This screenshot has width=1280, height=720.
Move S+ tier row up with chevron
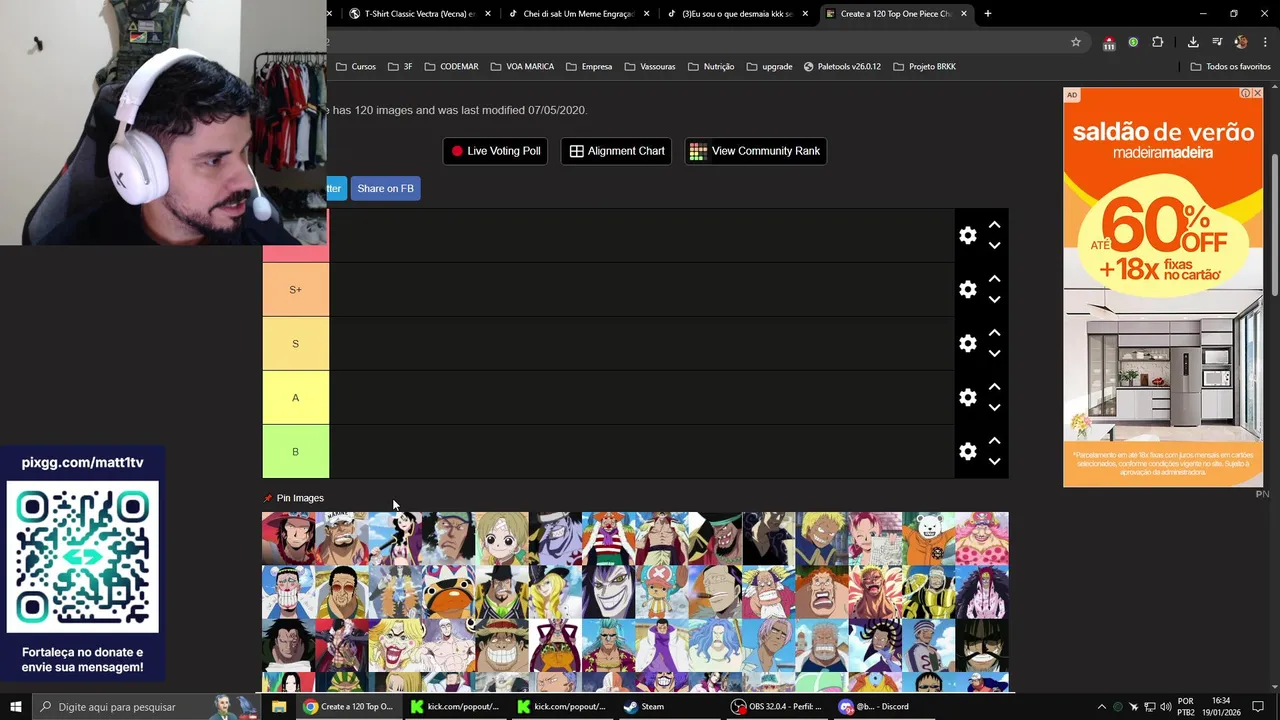[994, 279]
